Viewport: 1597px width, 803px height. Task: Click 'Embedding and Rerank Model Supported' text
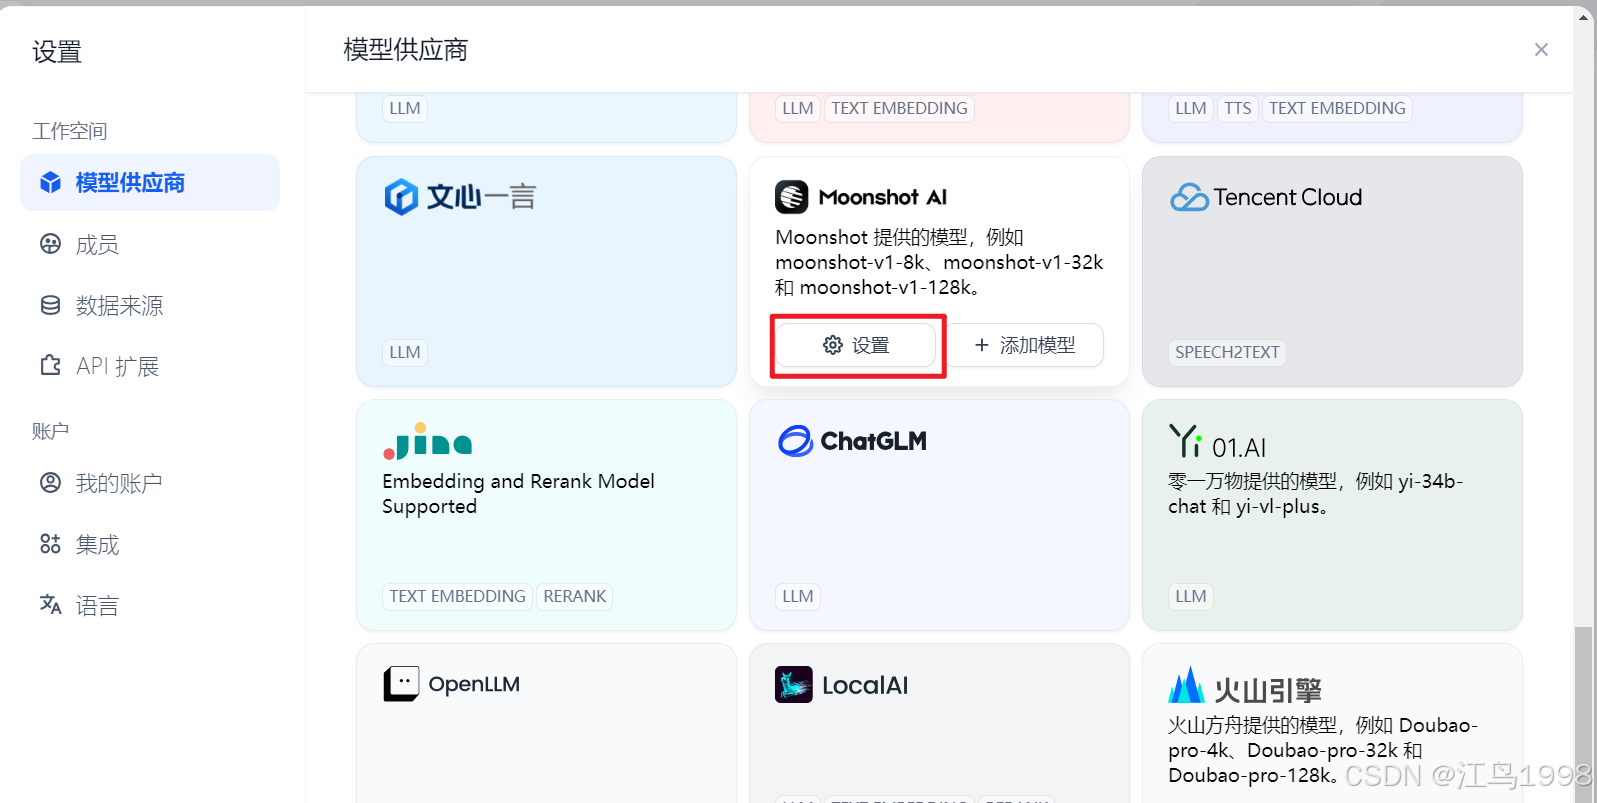click(518, 494)
